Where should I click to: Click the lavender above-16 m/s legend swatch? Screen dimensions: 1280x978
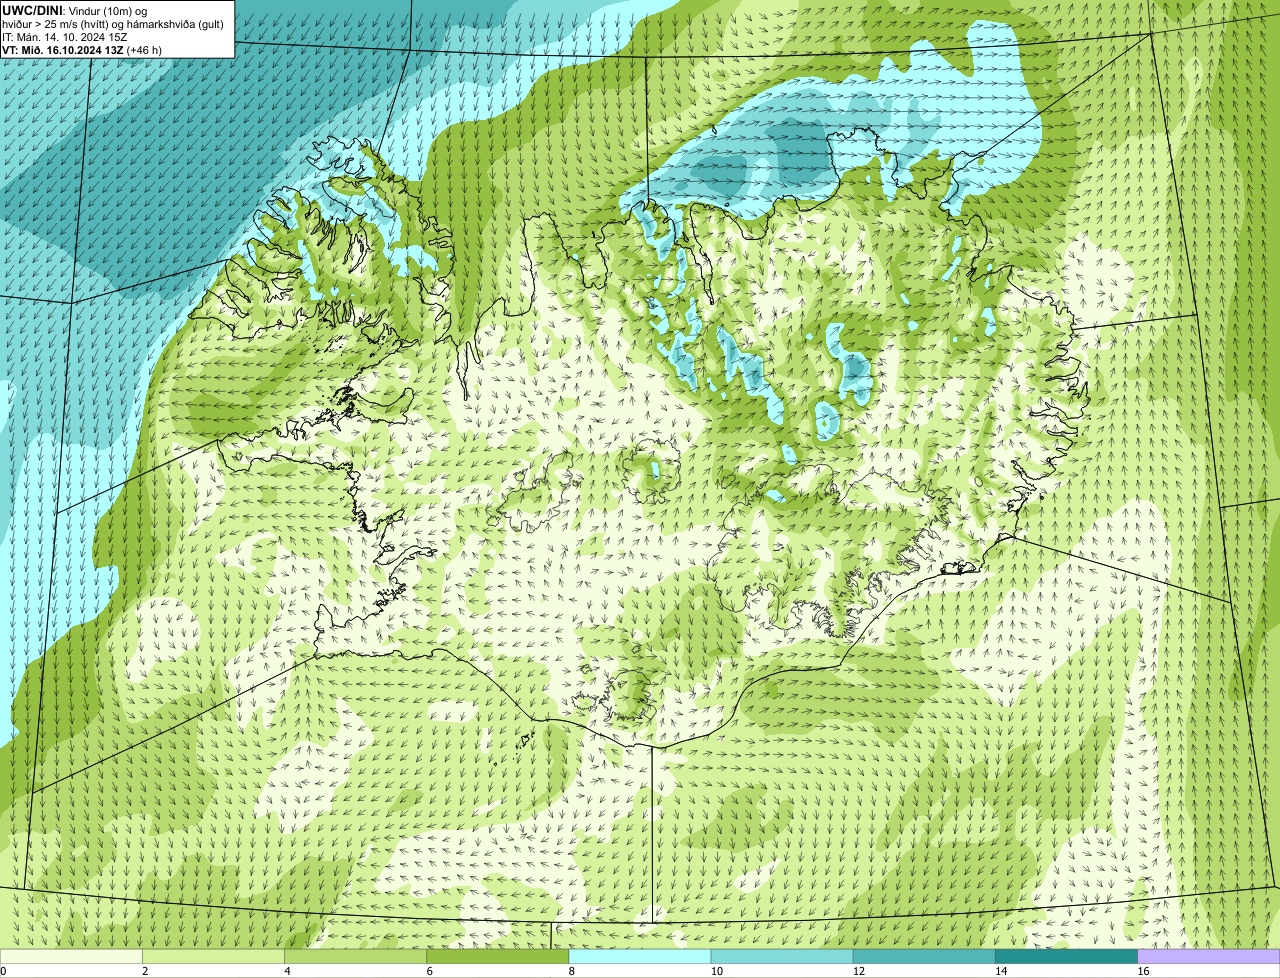(x=1209, y=956)
